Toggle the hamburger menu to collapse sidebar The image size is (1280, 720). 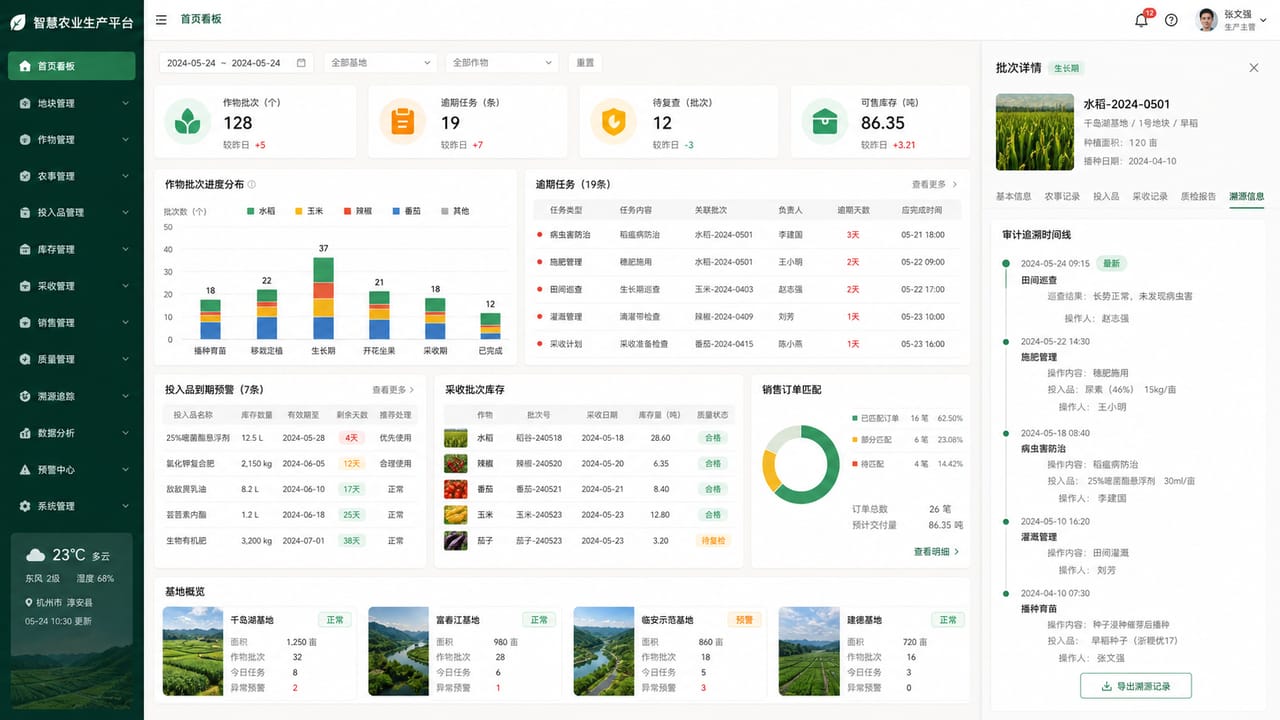[161, 19]
